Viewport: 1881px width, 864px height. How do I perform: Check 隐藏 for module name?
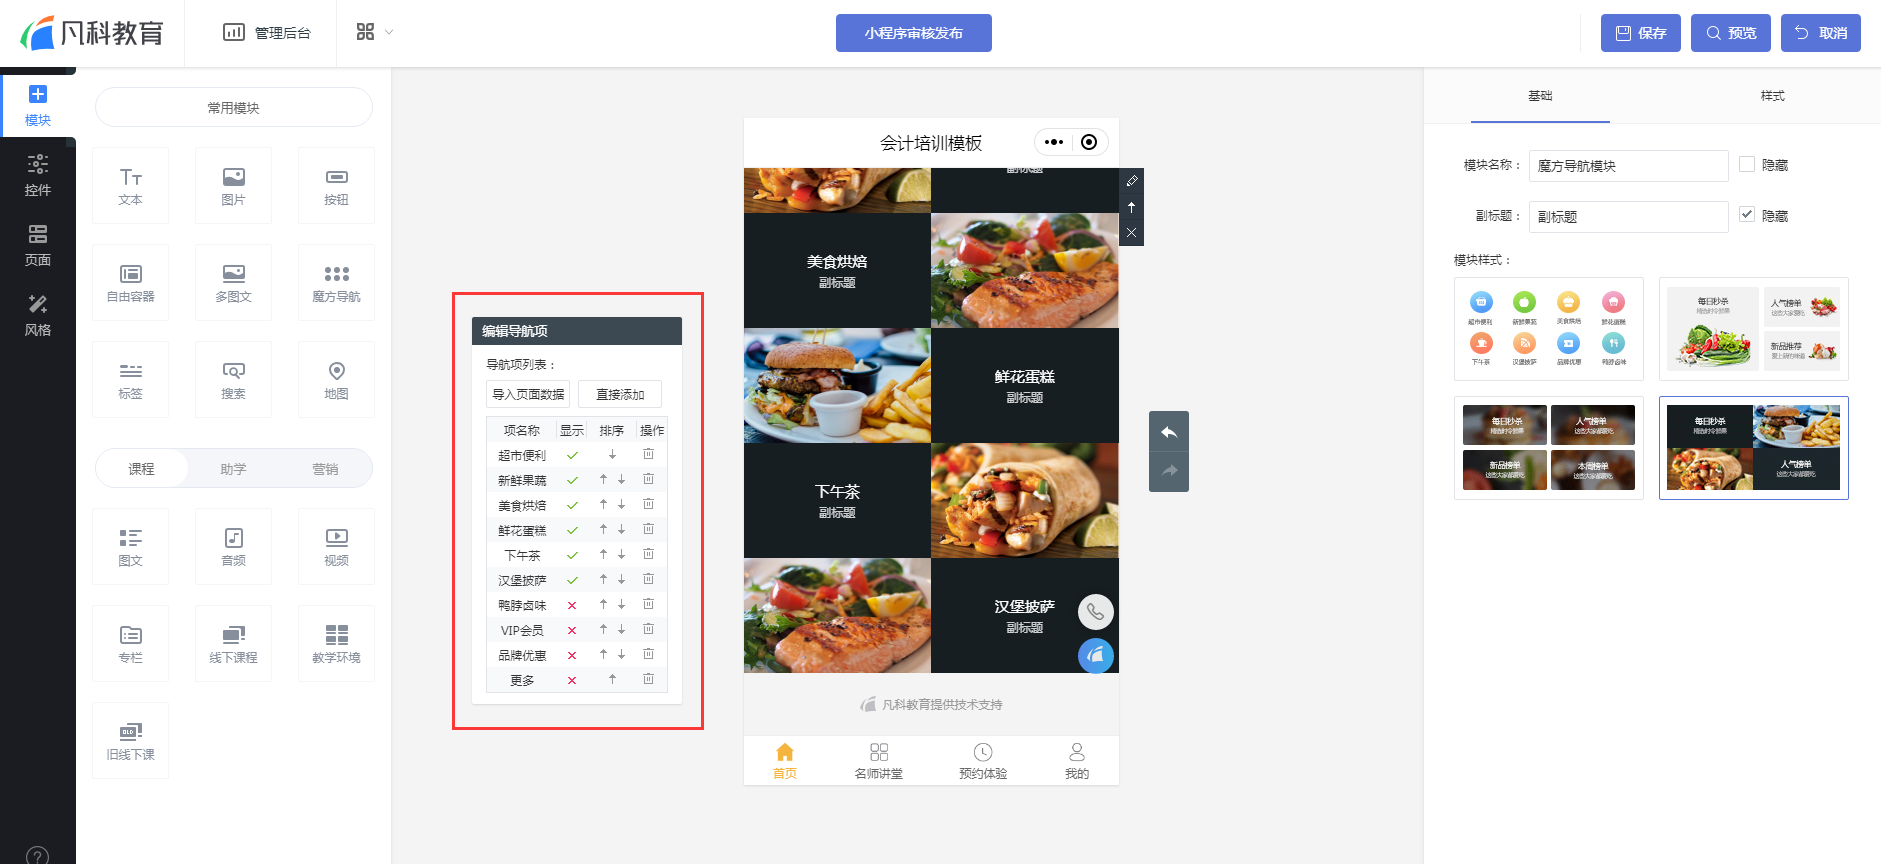[x=1747, y=164]
